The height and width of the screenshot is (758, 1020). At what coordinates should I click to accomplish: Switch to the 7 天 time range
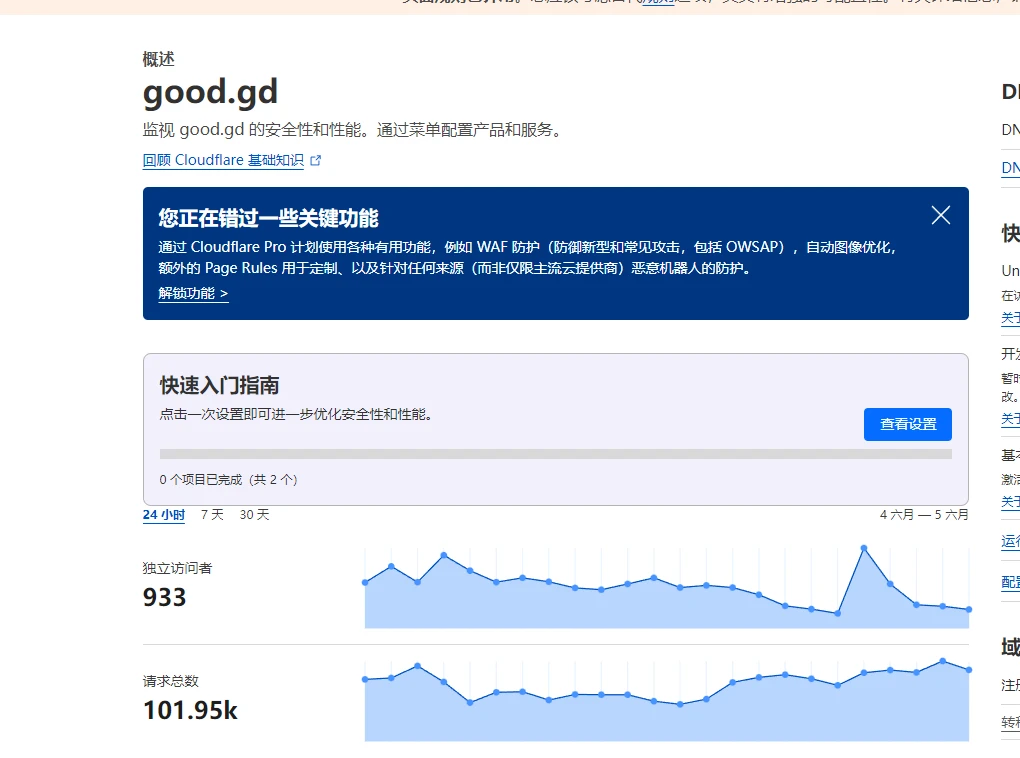coord(212,515)
